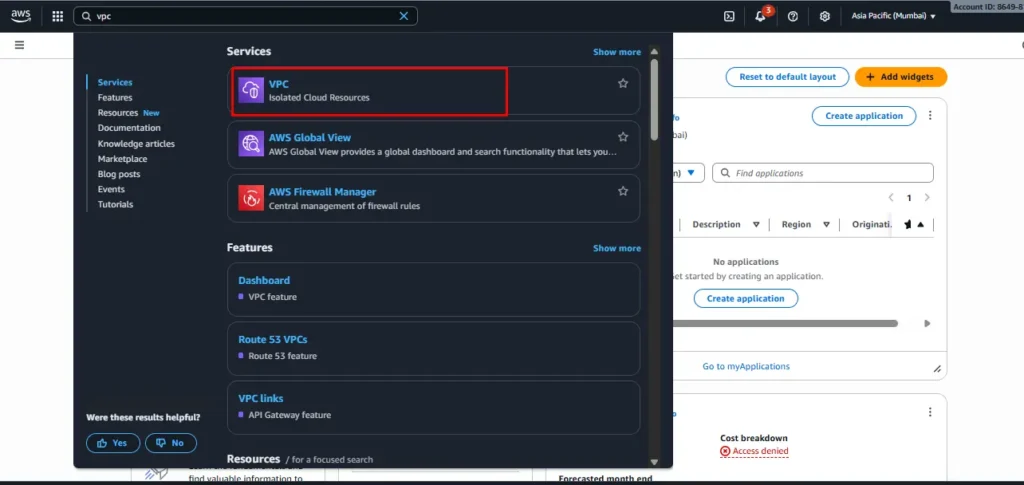Click Show more beside Services heading
The height and width of the screenshot is (485, 1024).
pyautogui.click(x=616, y=52)
